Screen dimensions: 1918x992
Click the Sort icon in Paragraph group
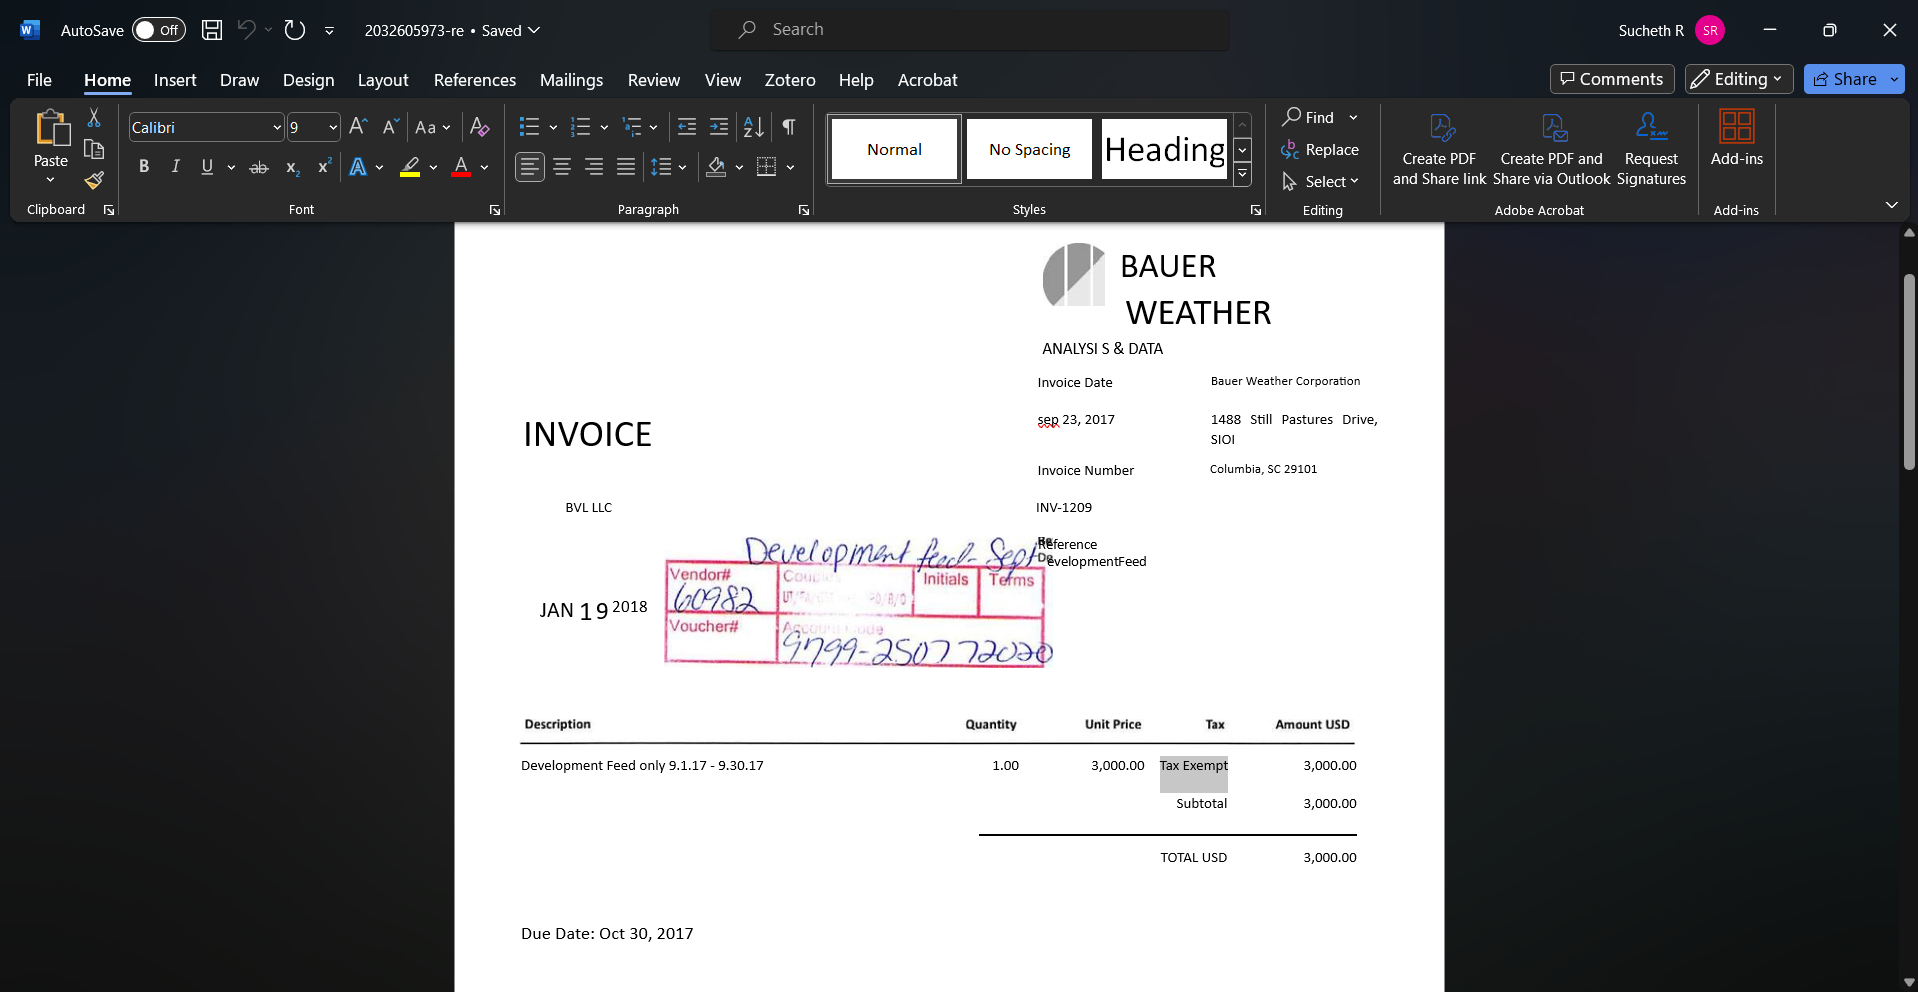(753, 127)
